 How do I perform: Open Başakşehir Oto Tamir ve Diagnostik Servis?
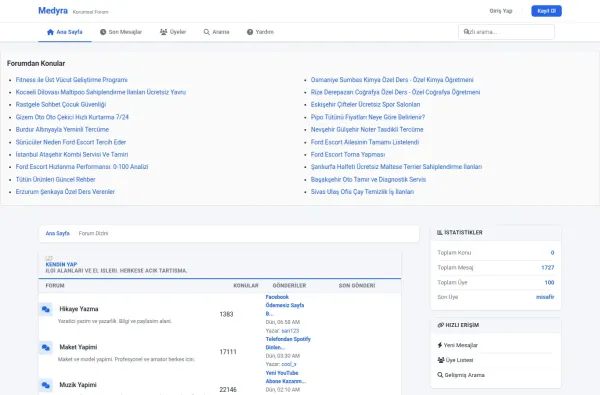coord(368,179)
